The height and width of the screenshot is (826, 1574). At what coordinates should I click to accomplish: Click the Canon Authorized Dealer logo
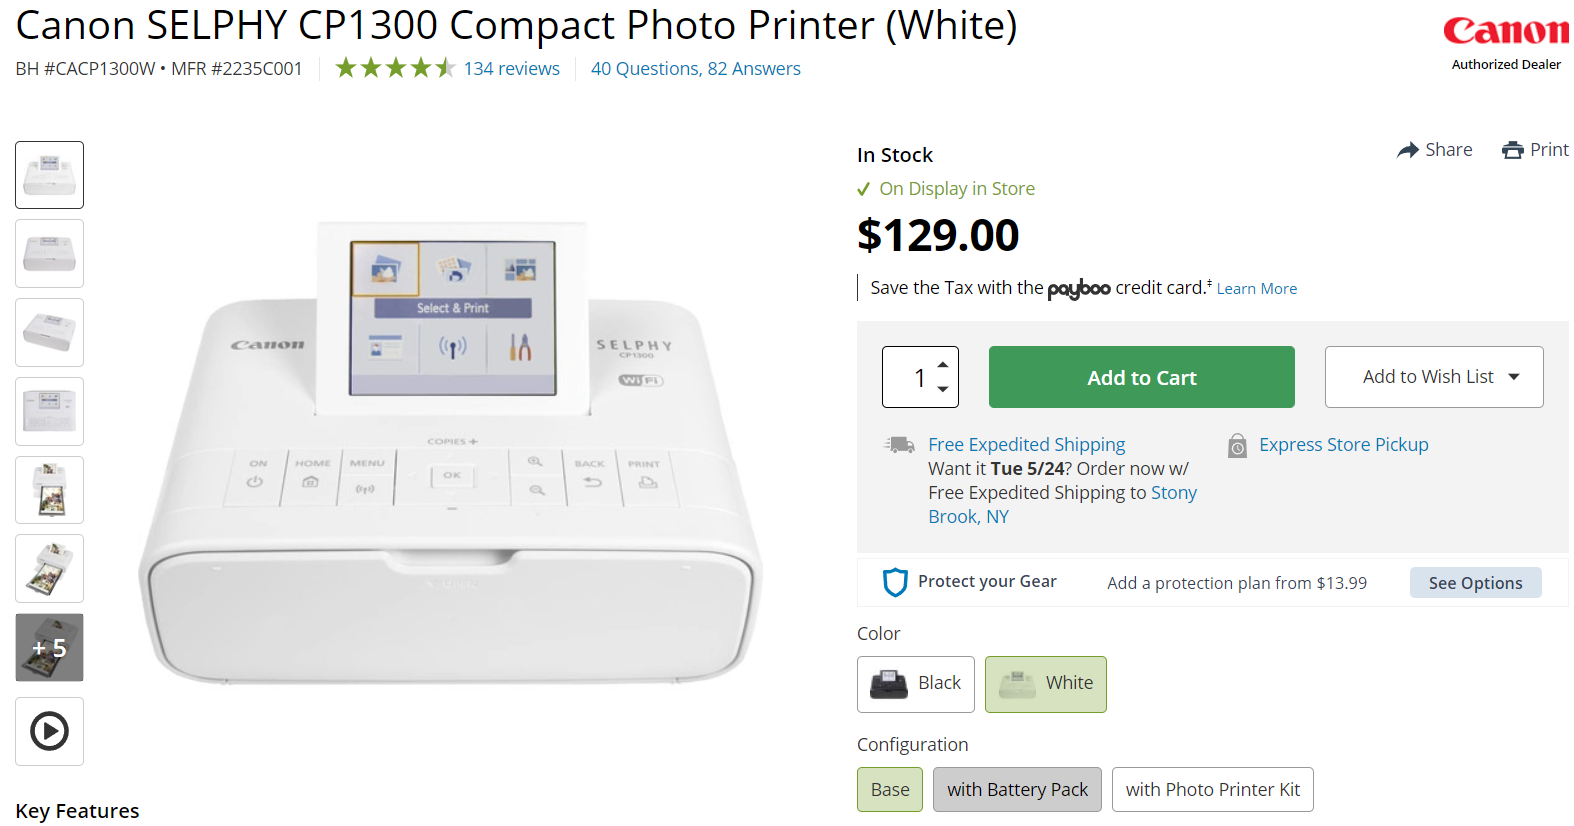pos(1505,42)
